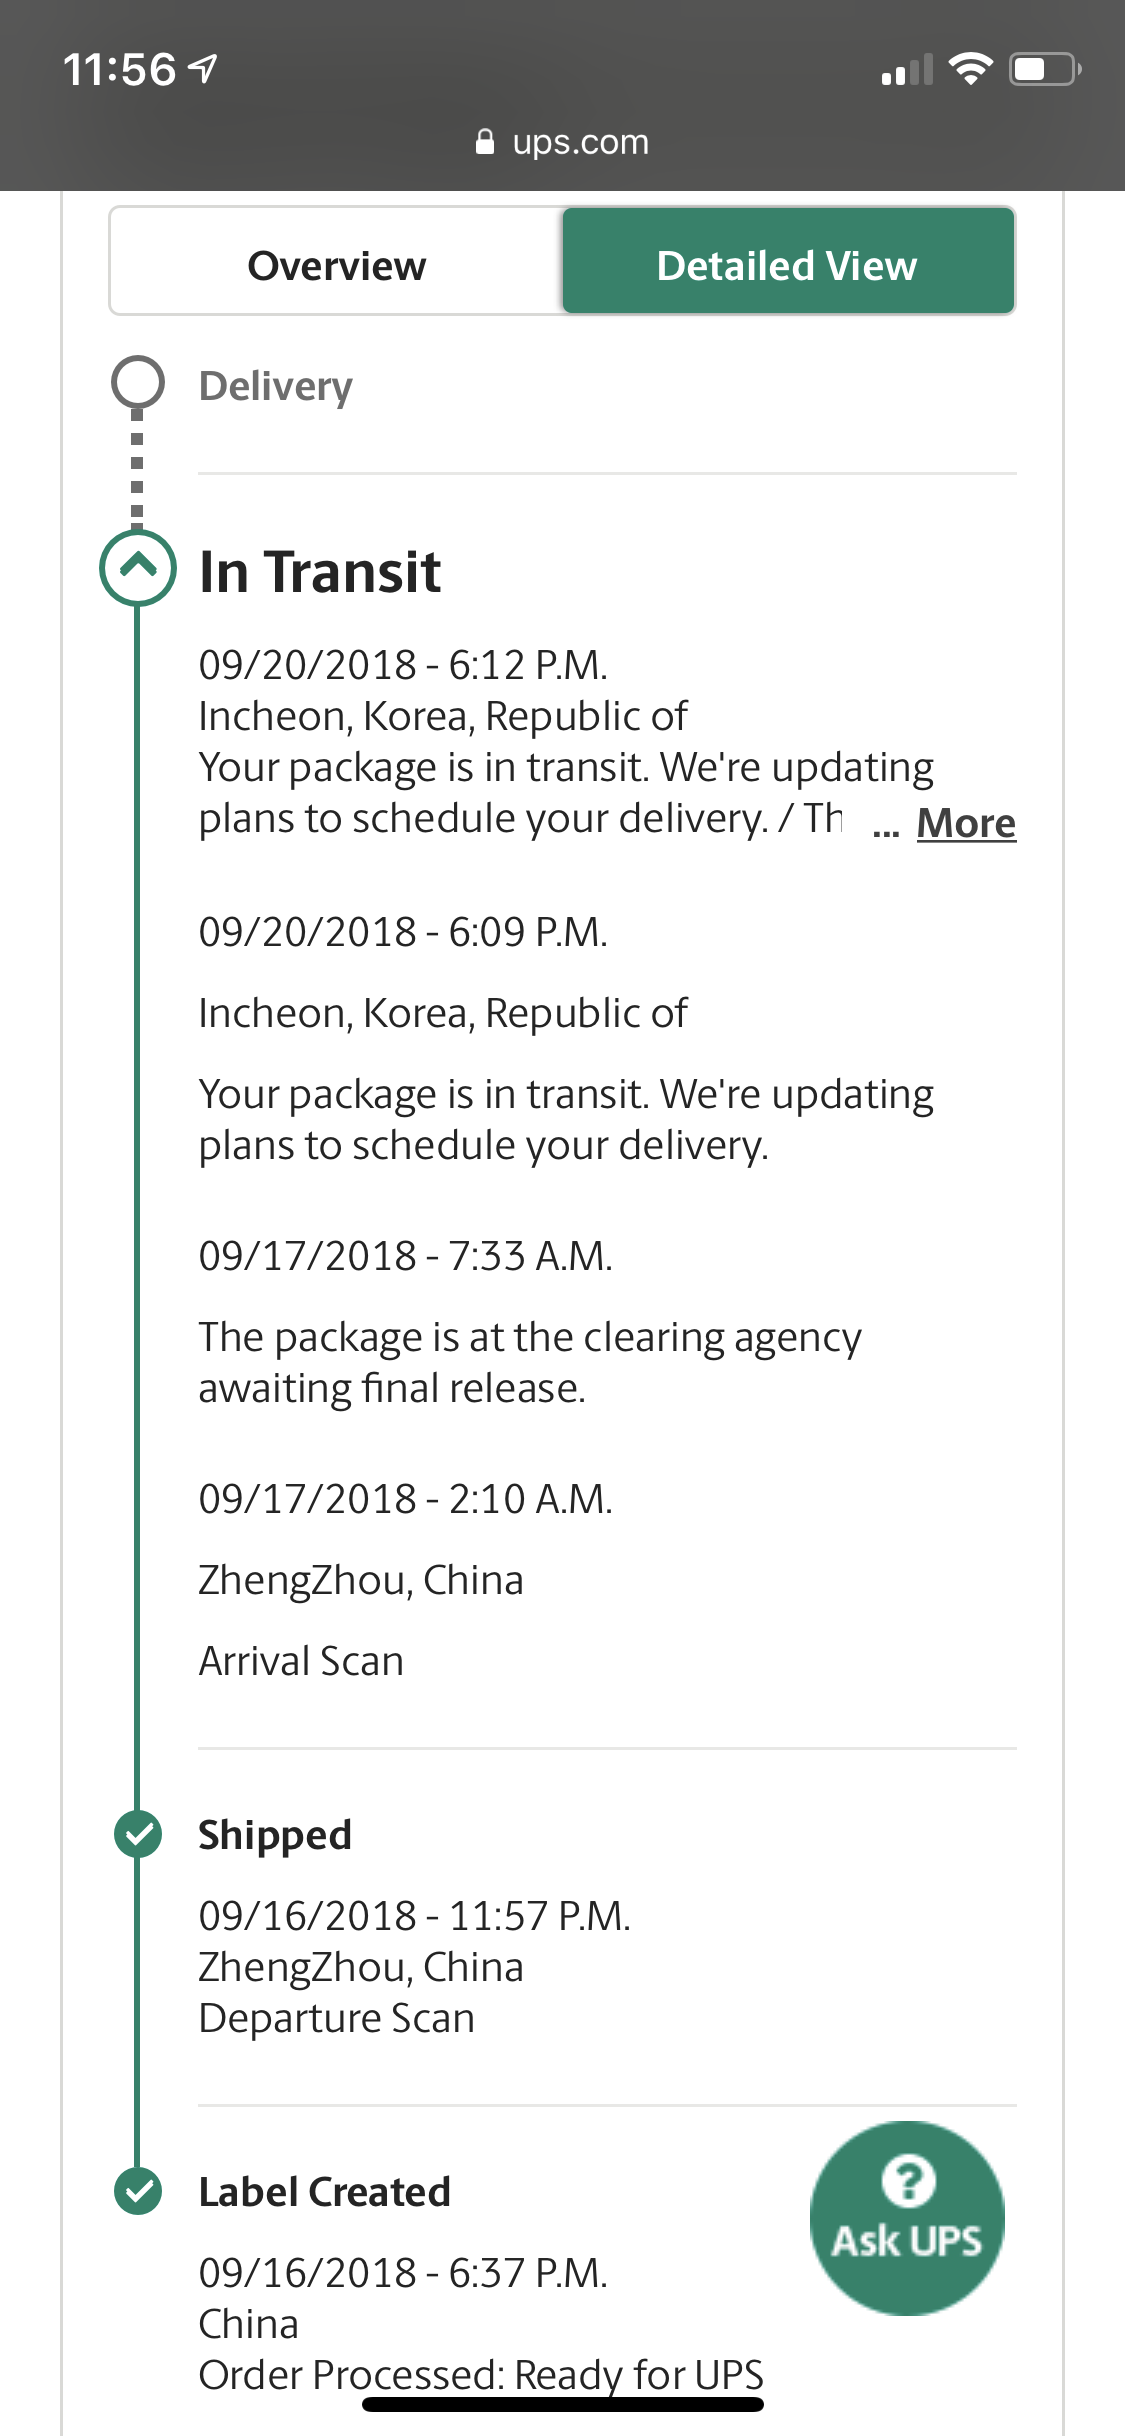Tap the home indicator bar at bottom
The height and width of the screenshot is (2436, 1125).
click(563, 2404)
